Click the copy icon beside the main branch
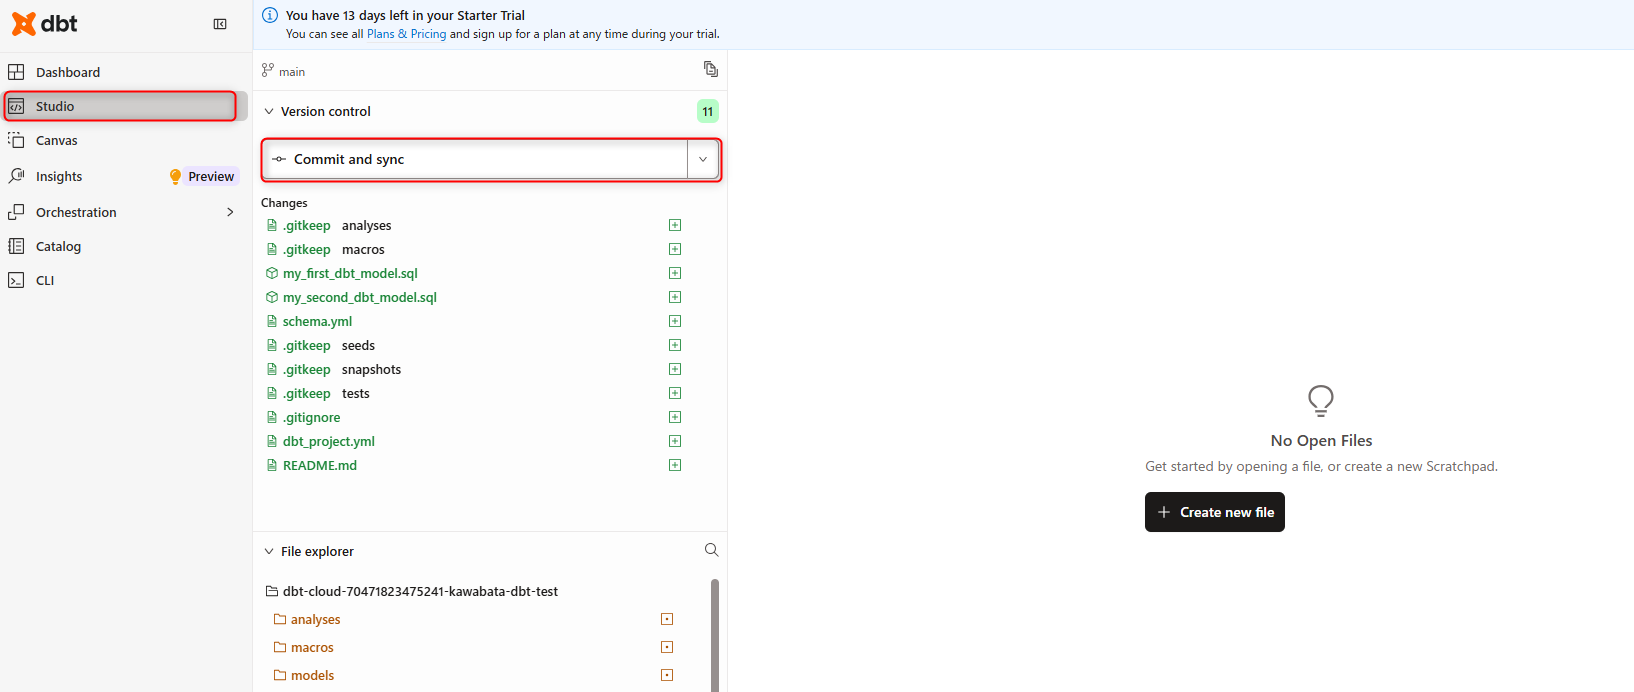1634x692 pixels. tap(711, 69)
